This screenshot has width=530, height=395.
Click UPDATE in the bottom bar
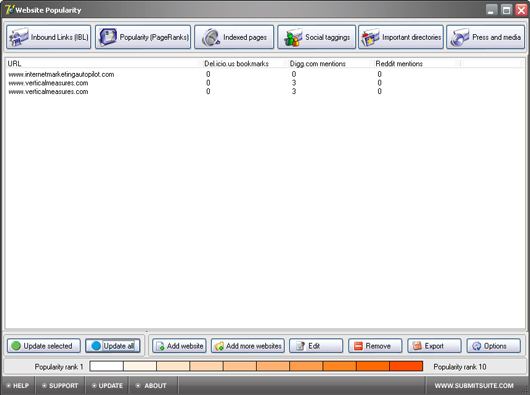107,386
